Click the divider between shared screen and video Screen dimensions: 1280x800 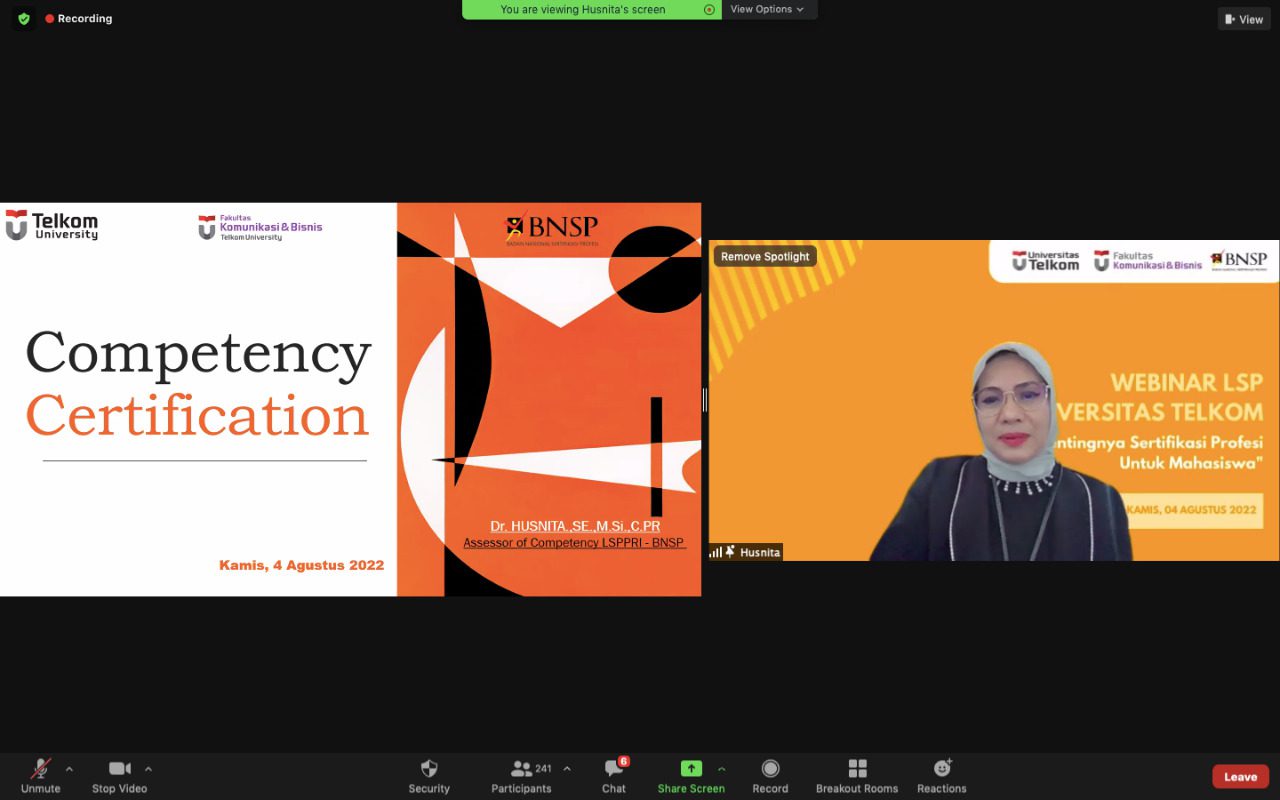tap(705, 400)
